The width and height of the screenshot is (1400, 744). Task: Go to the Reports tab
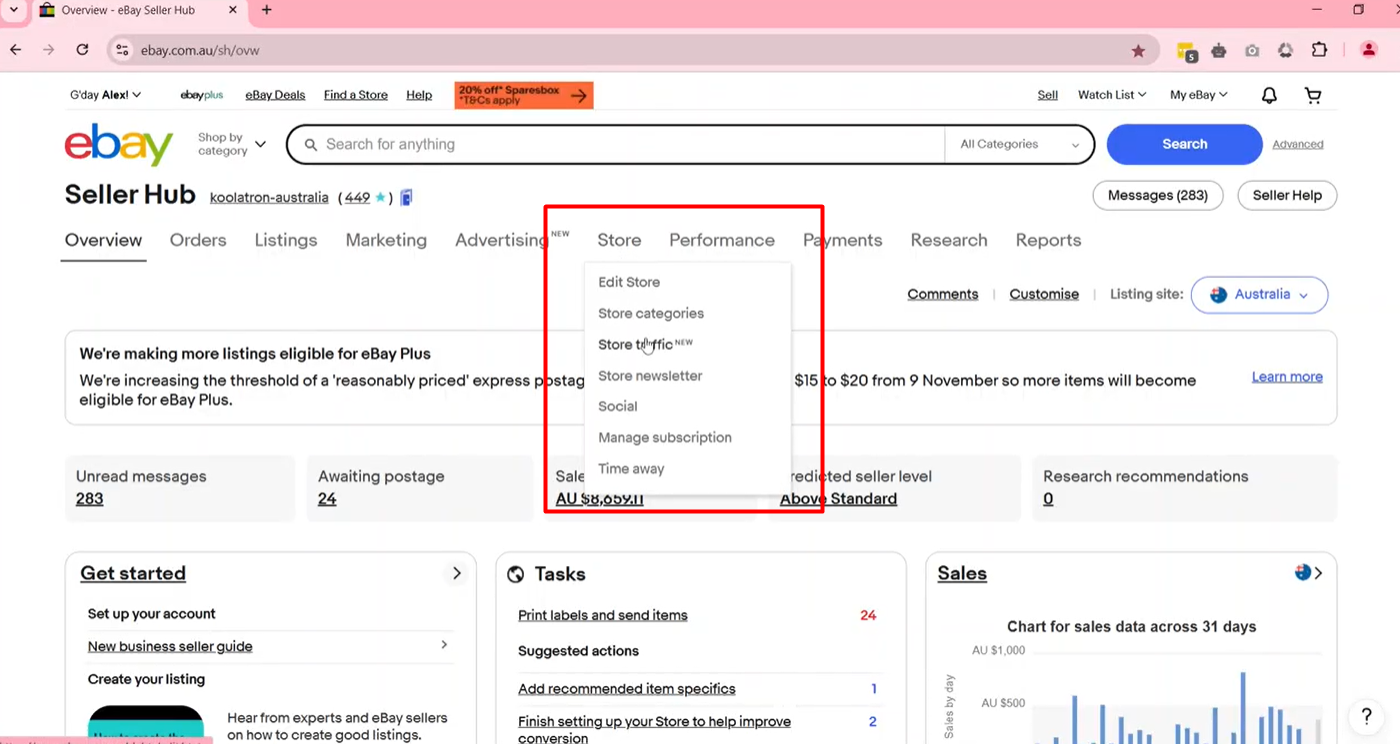click(1048, 240)
